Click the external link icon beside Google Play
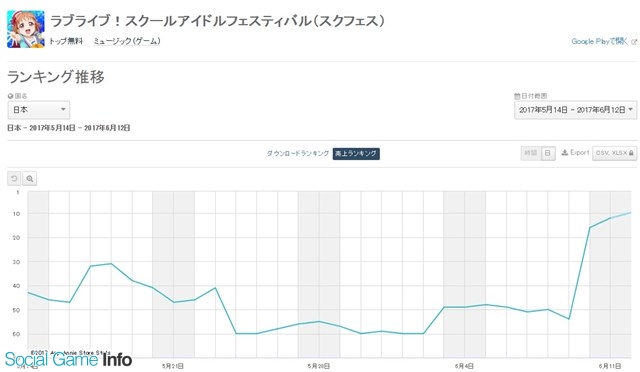Screen dimensions: 640x372 (634, 42)
